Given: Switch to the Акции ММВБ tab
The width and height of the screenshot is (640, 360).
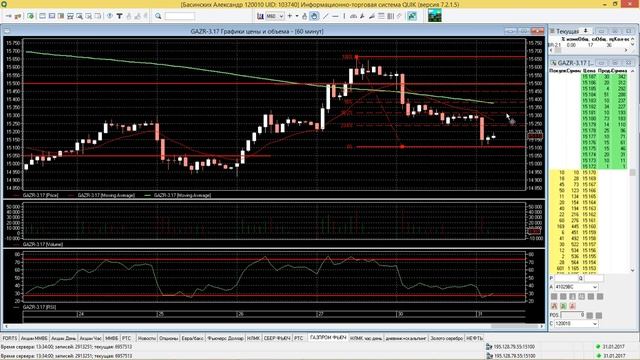Looking at the screenshot, I should [34, 338].
